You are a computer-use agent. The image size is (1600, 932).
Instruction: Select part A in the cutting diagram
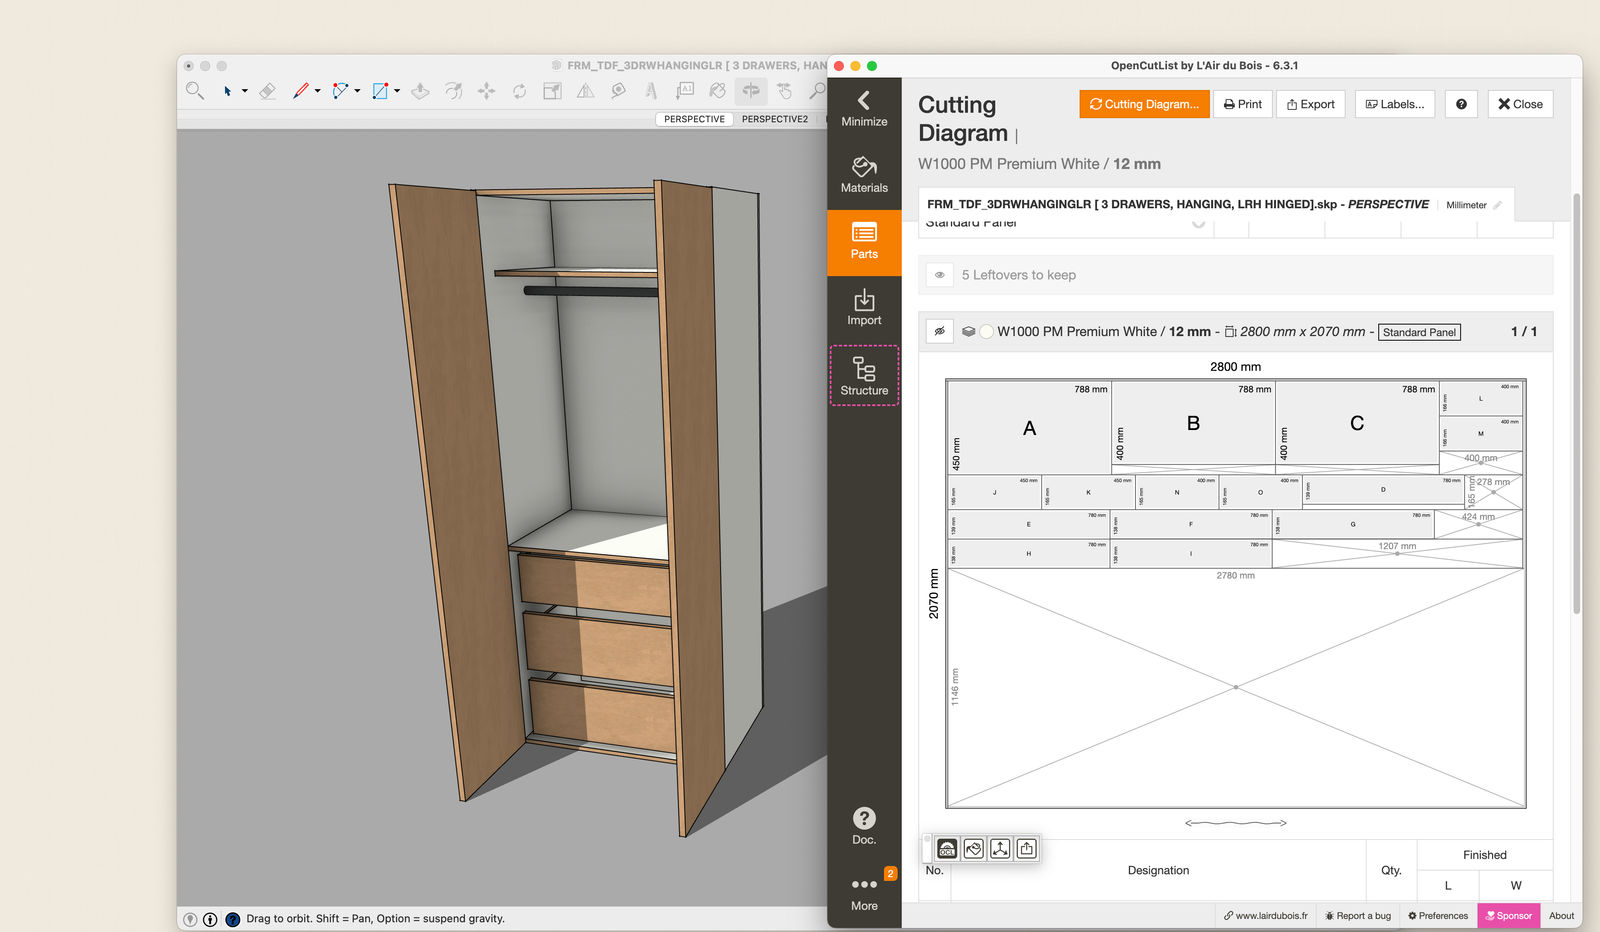[x=1029, y=428]
